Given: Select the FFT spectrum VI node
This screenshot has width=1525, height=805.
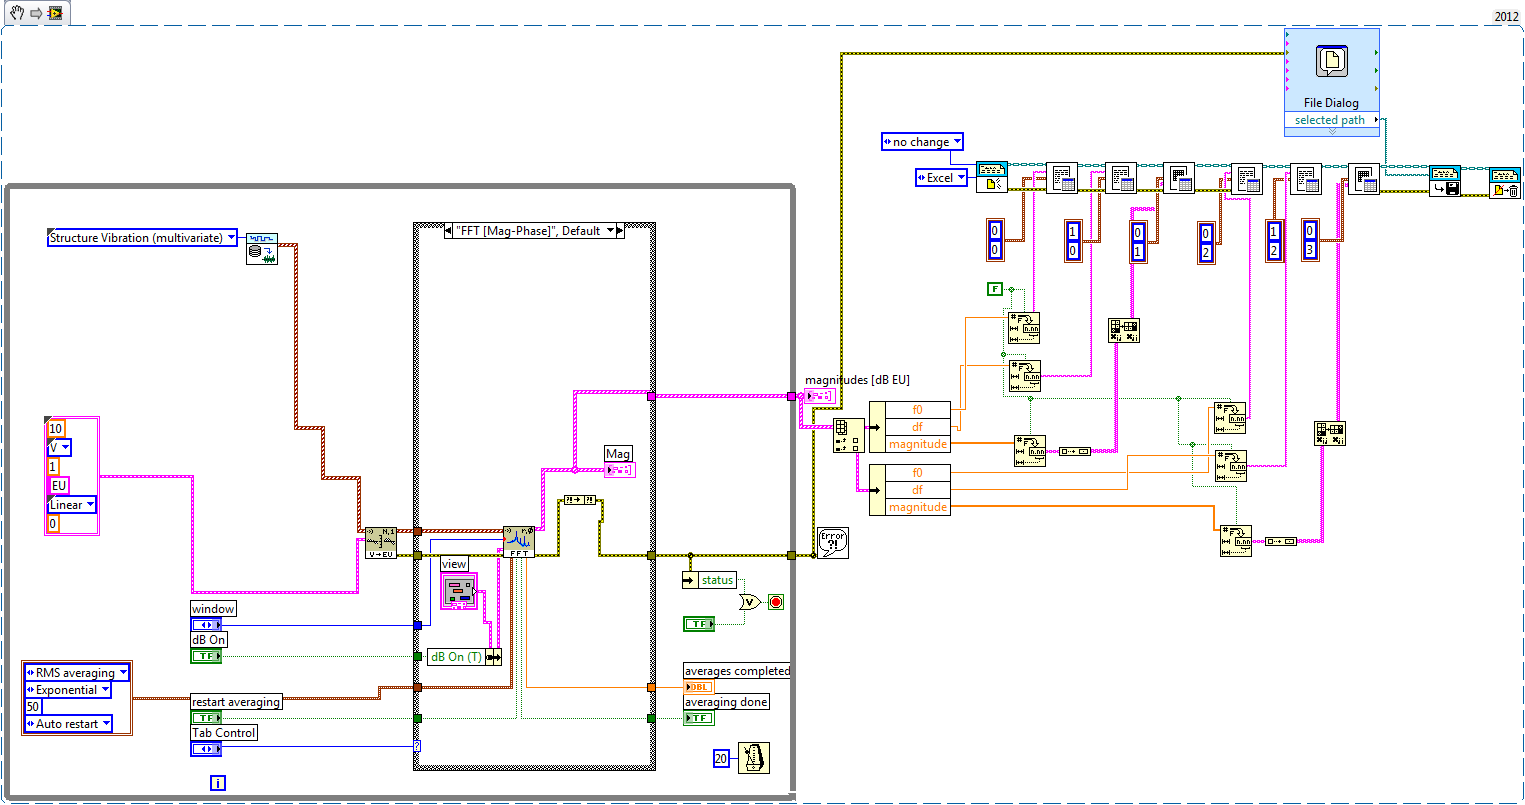Looking at the screenshot, I should (x=518, y=541).
